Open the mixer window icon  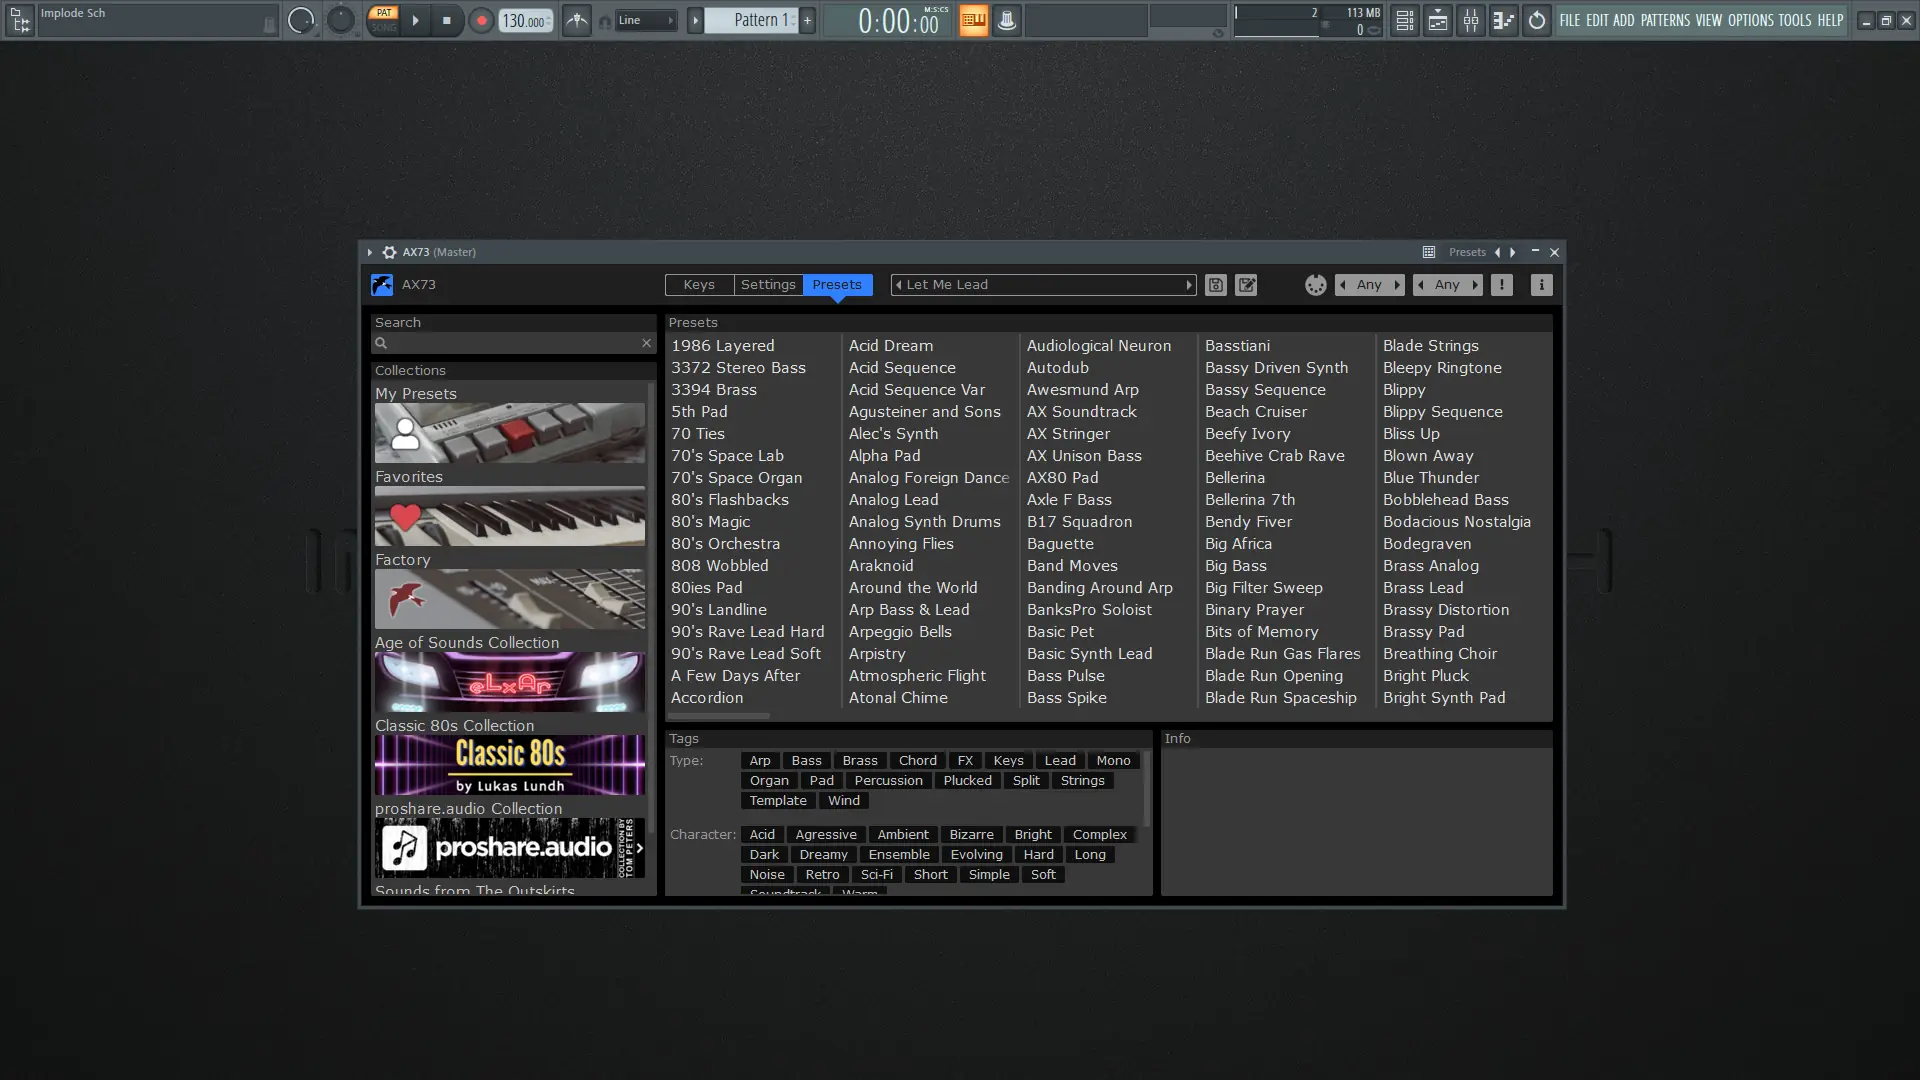[x=1470, y=20]
